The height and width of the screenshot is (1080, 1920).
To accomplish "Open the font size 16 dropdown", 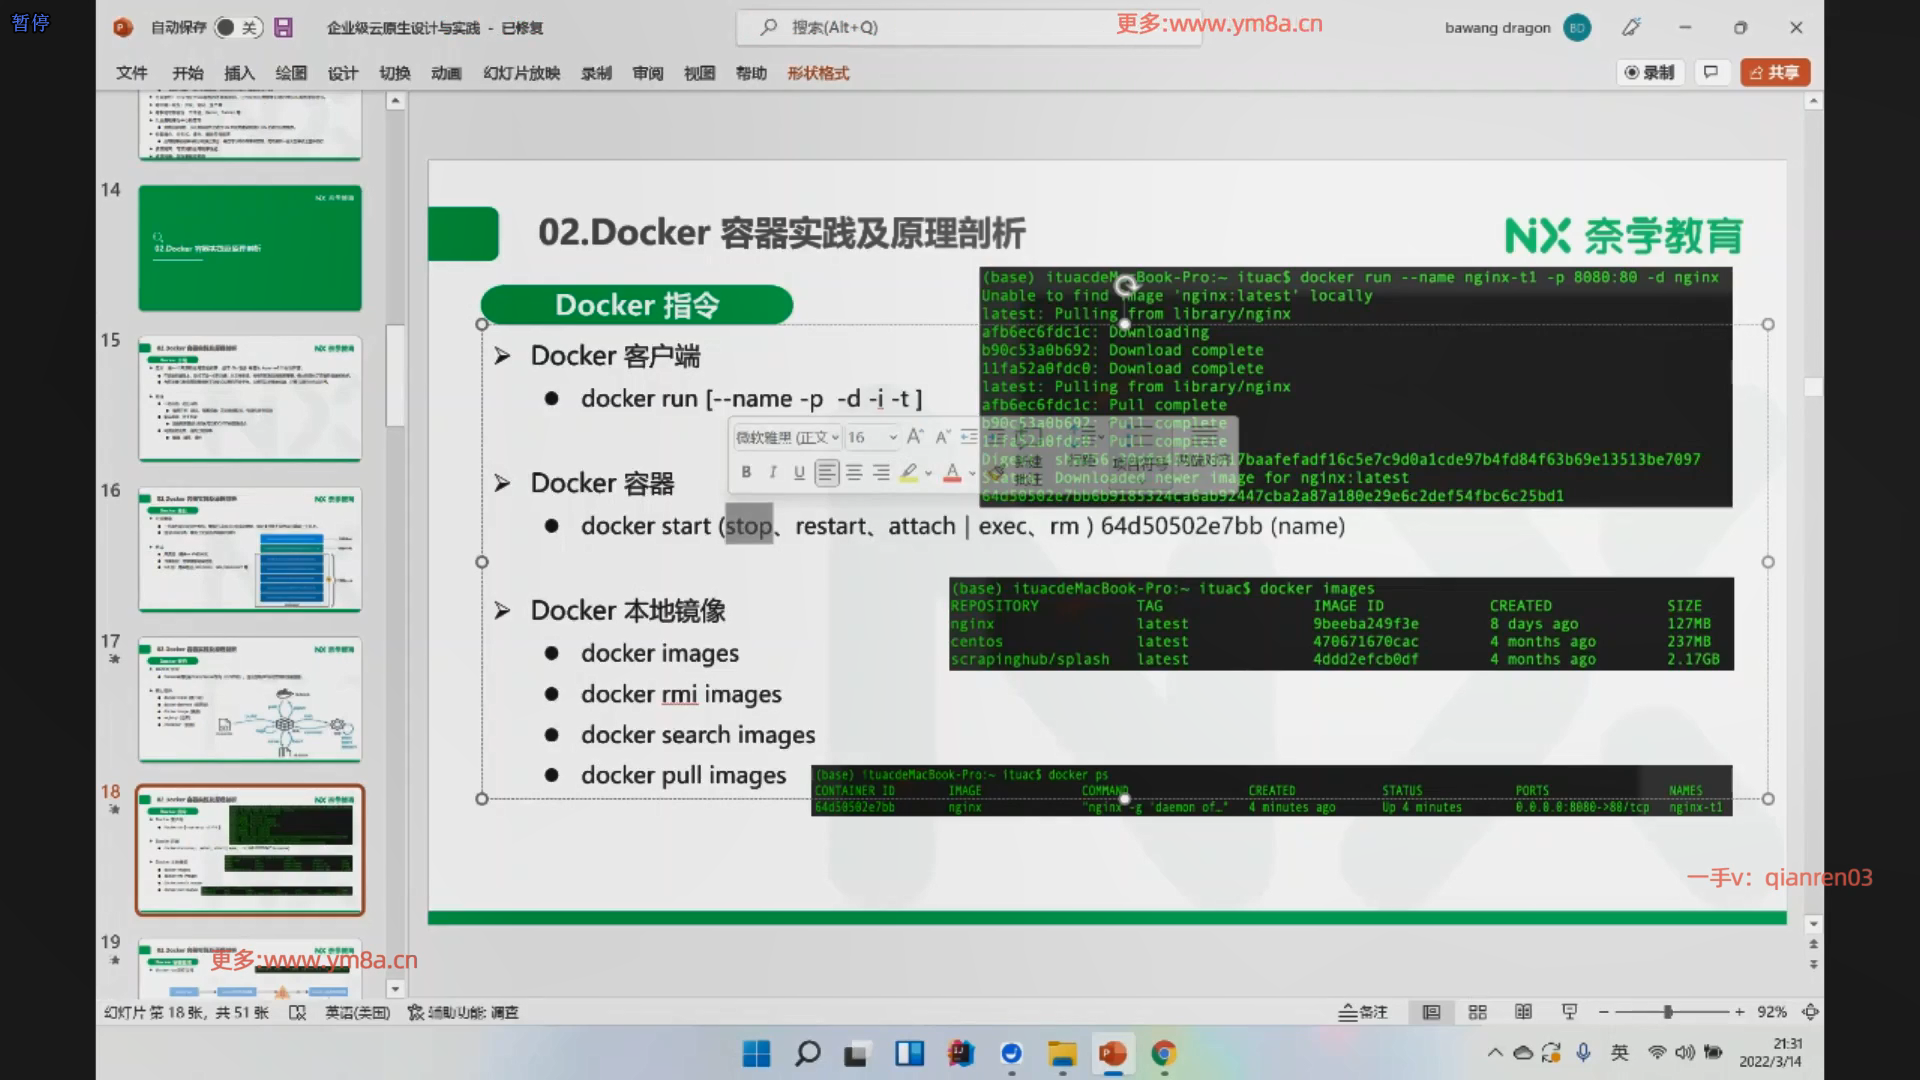I will (892, 437).
